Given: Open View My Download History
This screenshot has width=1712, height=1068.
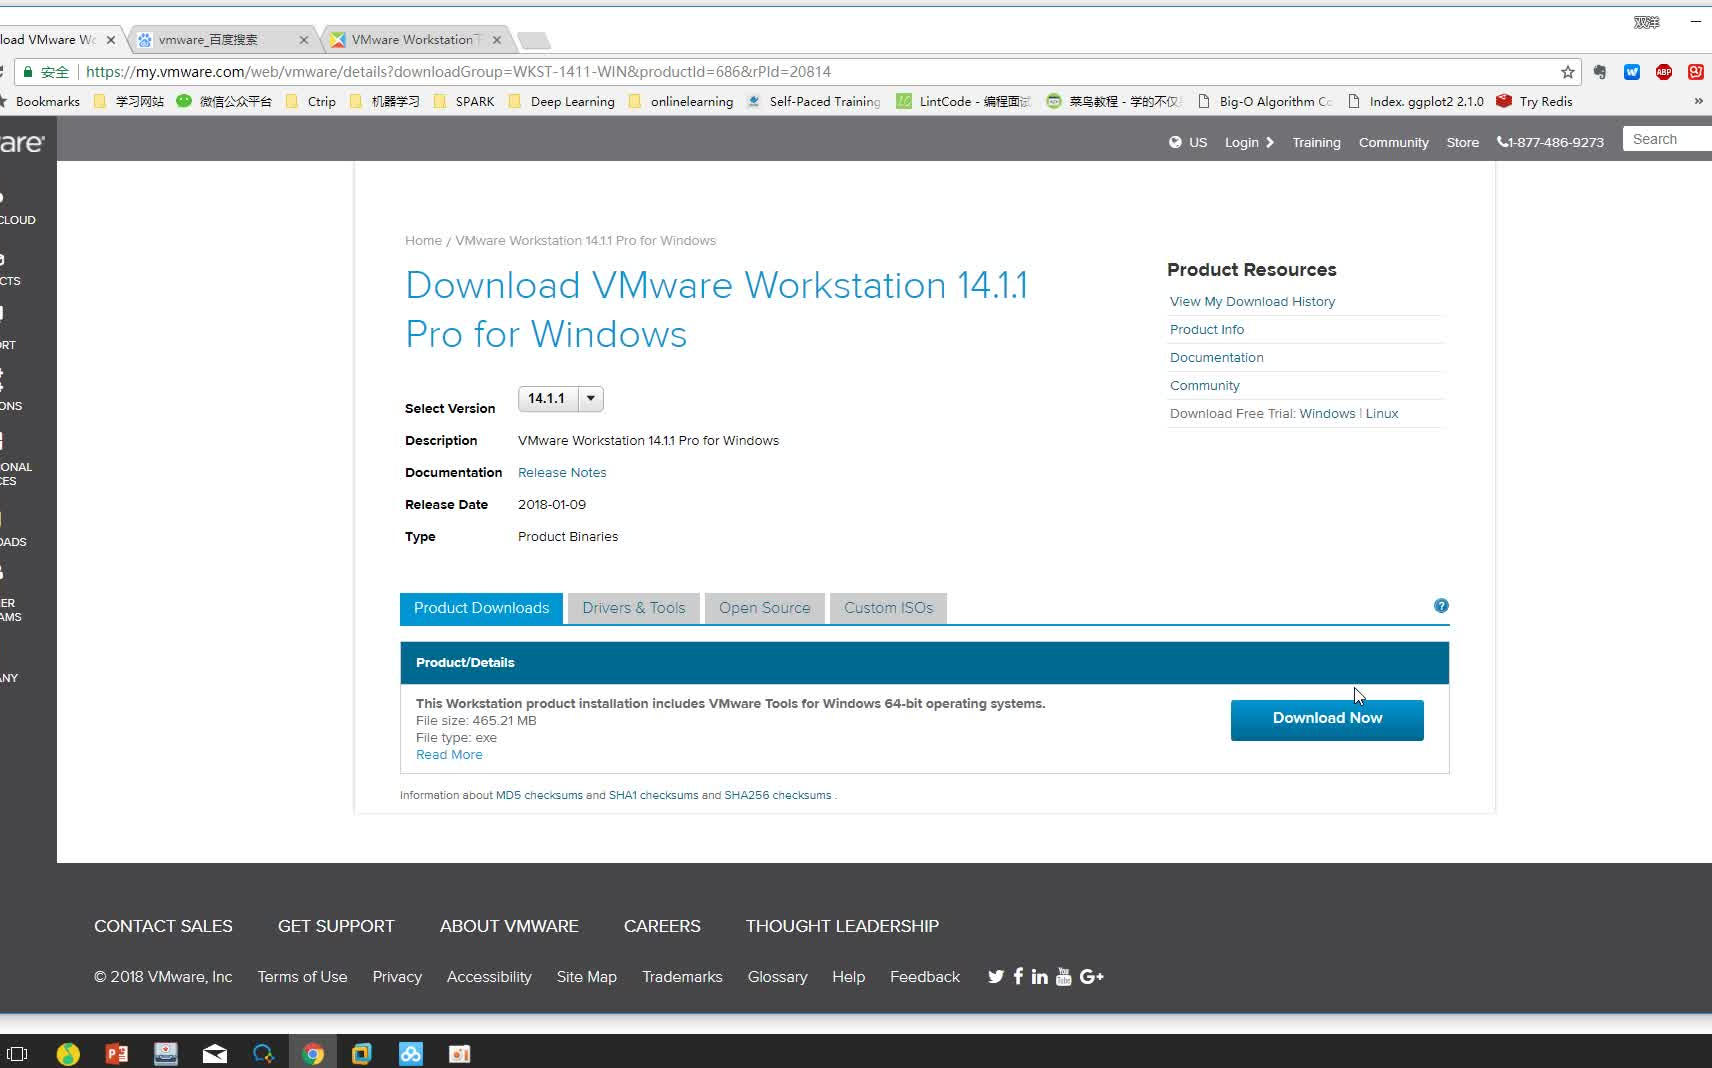Looking at the screenshot, I should (x=1252, y=302).
